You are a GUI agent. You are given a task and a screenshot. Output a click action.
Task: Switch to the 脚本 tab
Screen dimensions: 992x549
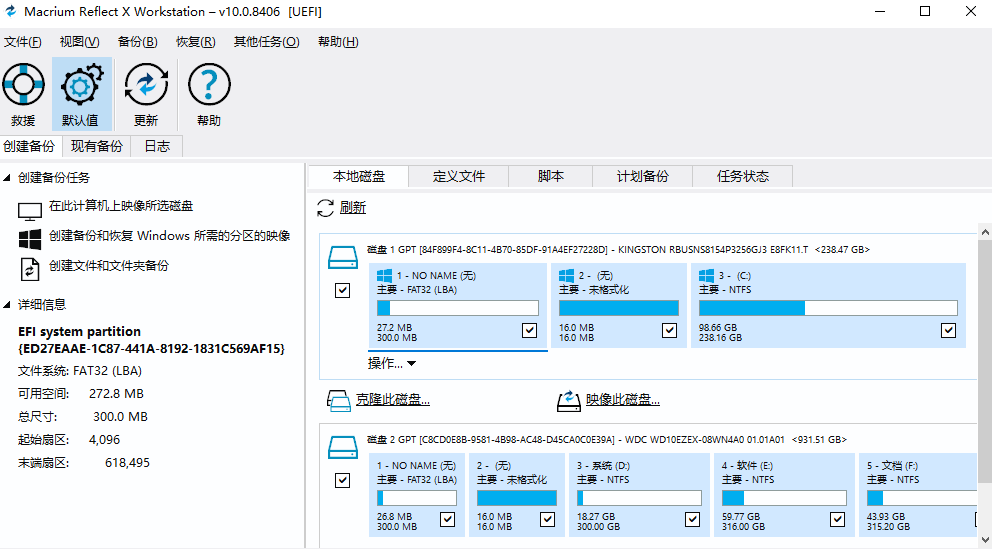coord(550,176)
